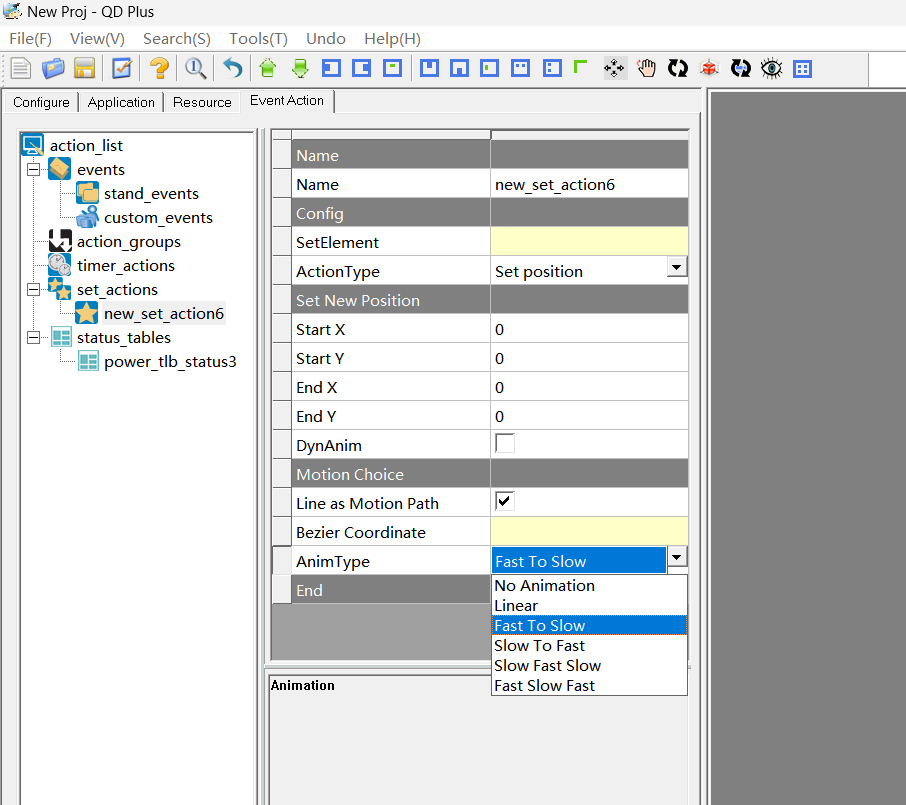Click the events package icon in tree
This screenshot has width=906, height=805.
click(60, 169)
